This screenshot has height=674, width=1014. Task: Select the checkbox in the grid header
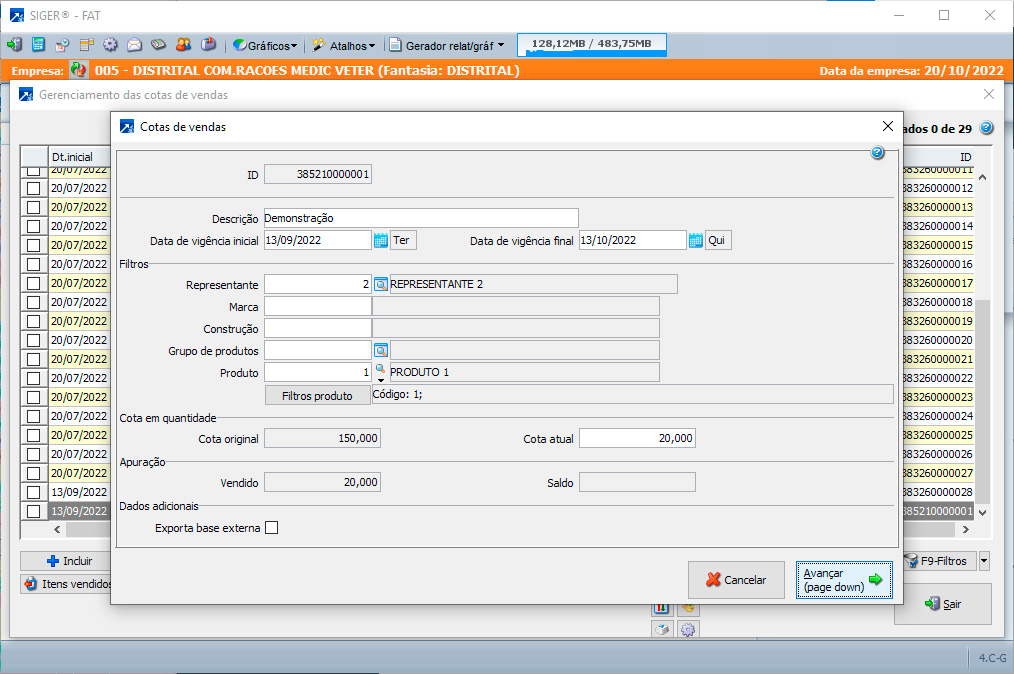pos(34,157)
